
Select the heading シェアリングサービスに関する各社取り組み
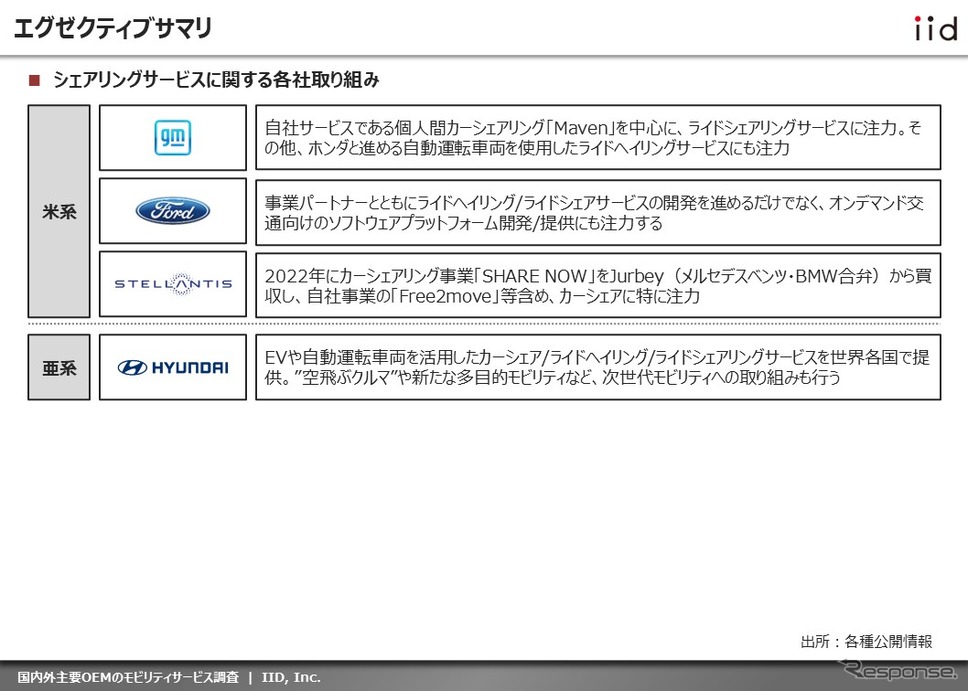(215, 80)
